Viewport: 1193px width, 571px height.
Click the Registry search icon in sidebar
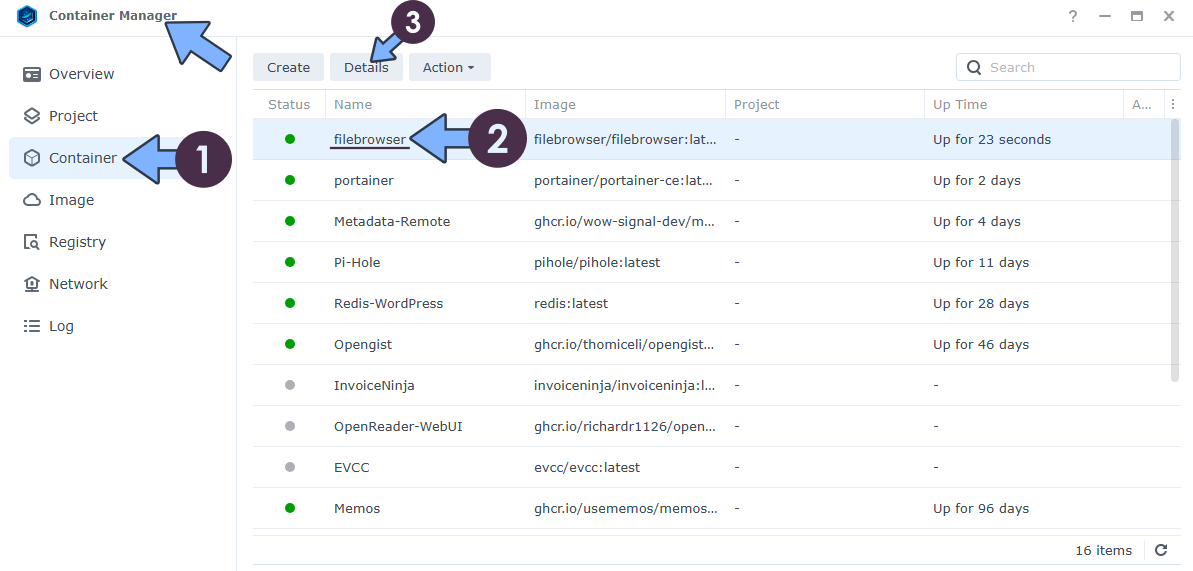[x=31, y=242]
